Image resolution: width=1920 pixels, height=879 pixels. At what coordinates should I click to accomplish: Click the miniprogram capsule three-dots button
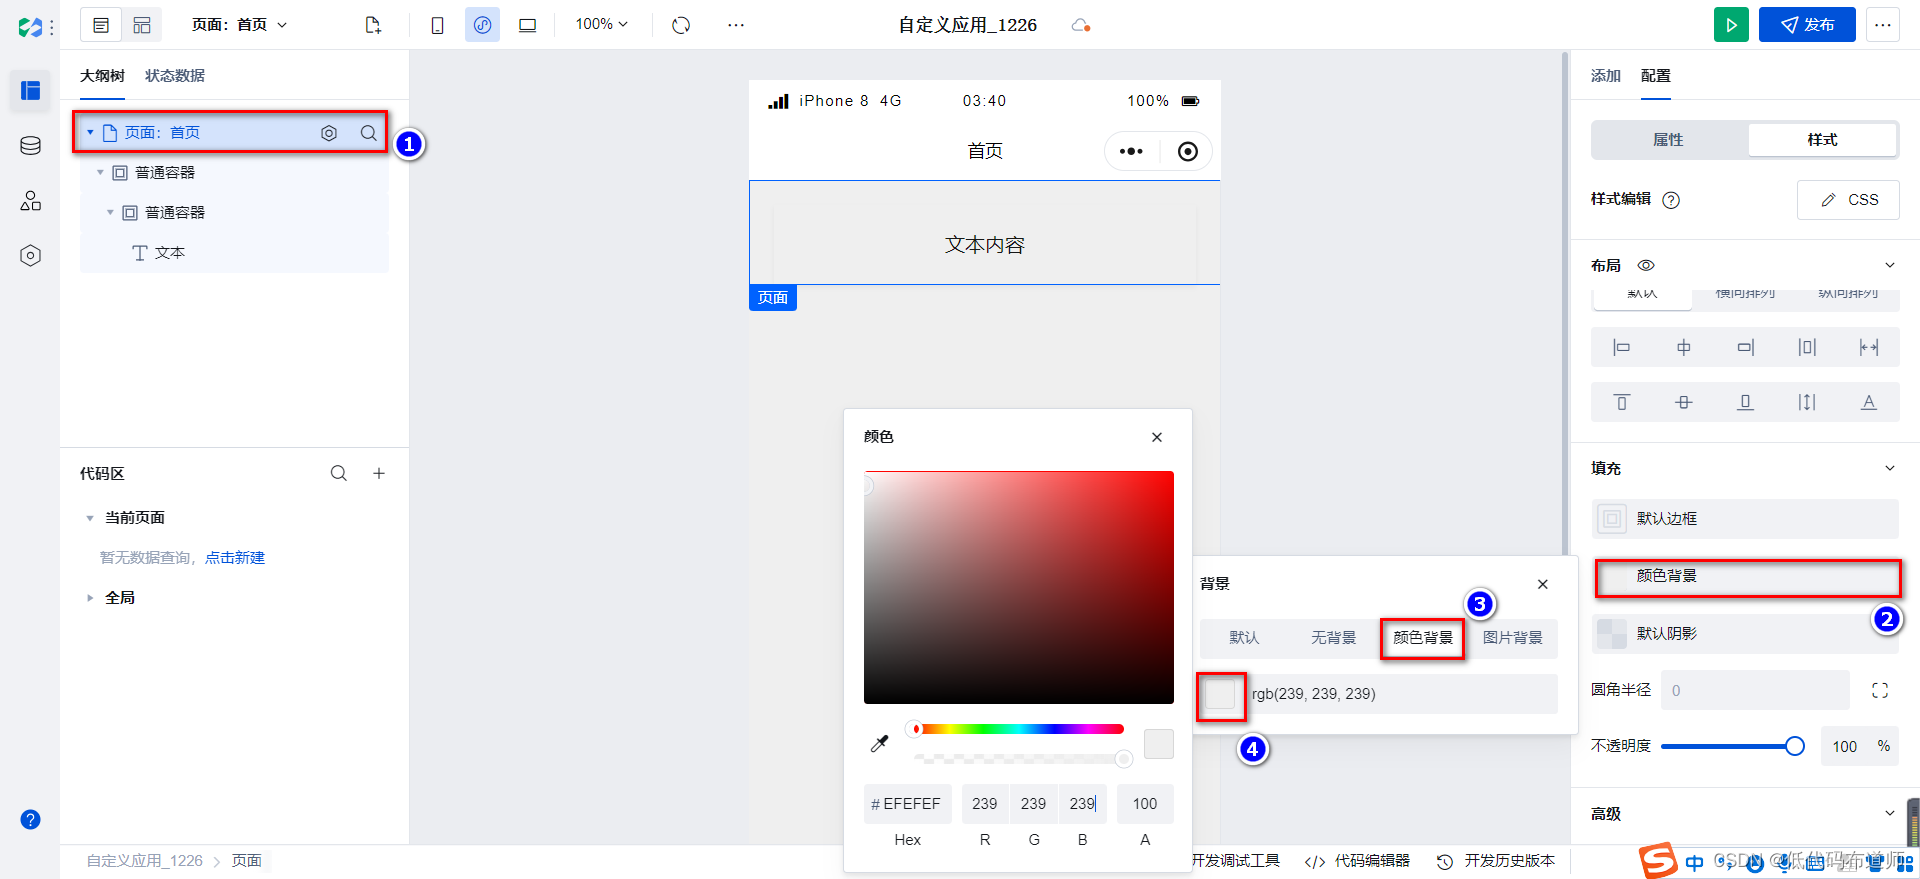(x=1131, y=151)
